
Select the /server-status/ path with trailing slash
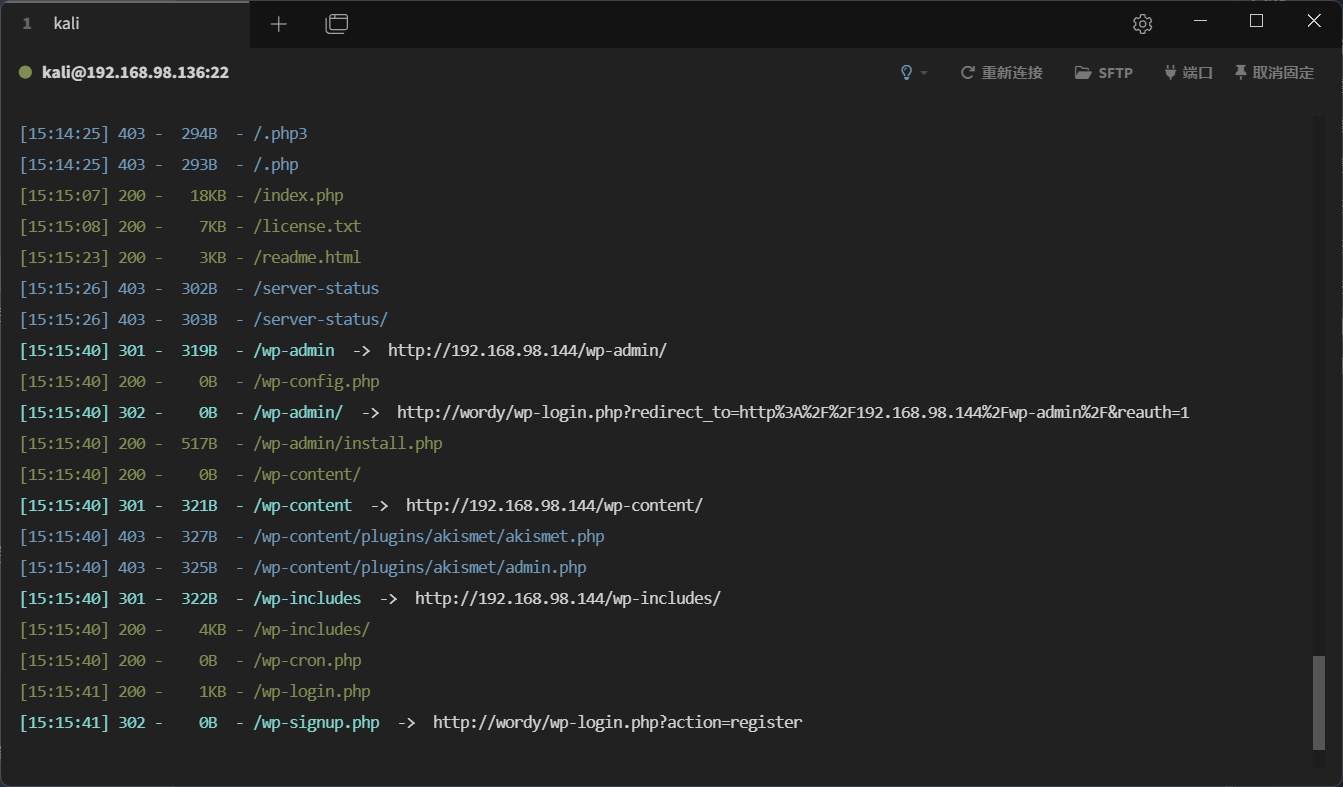320,319
